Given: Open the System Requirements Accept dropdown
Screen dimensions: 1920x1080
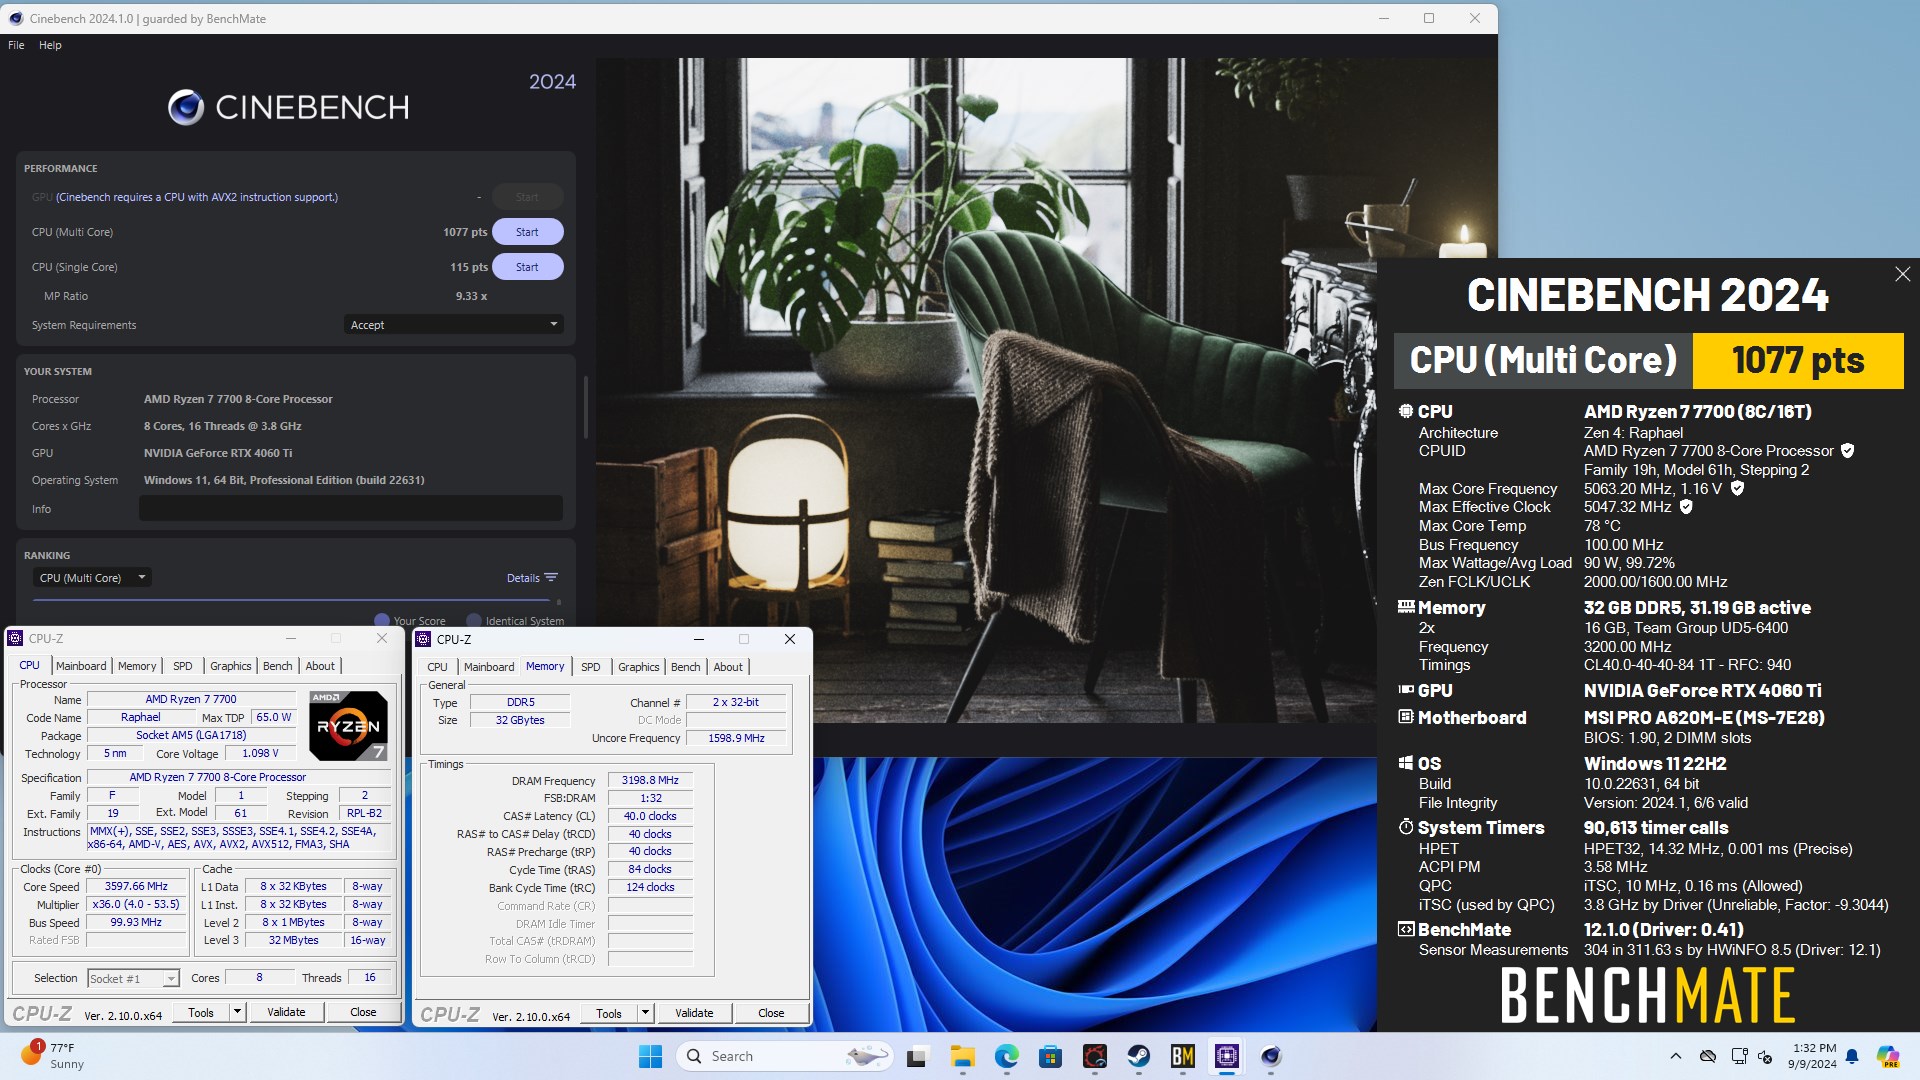Looking at the screenshot, I should (454, 325).
